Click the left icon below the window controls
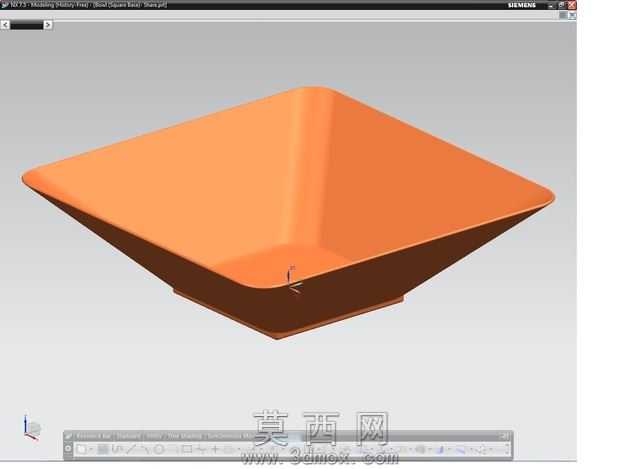Viewport: 639px width, 469px height. pos(563,15)
